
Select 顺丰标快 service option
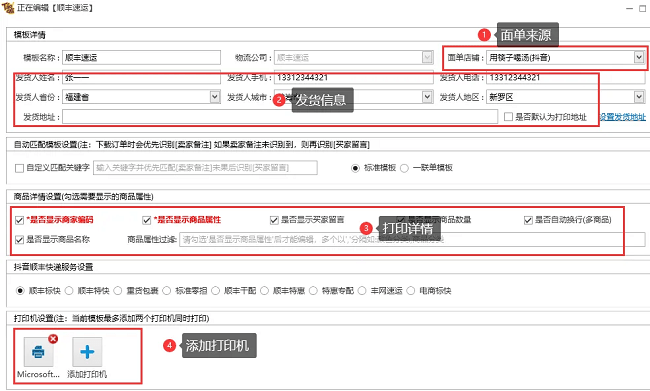click(x=20, y=291)
